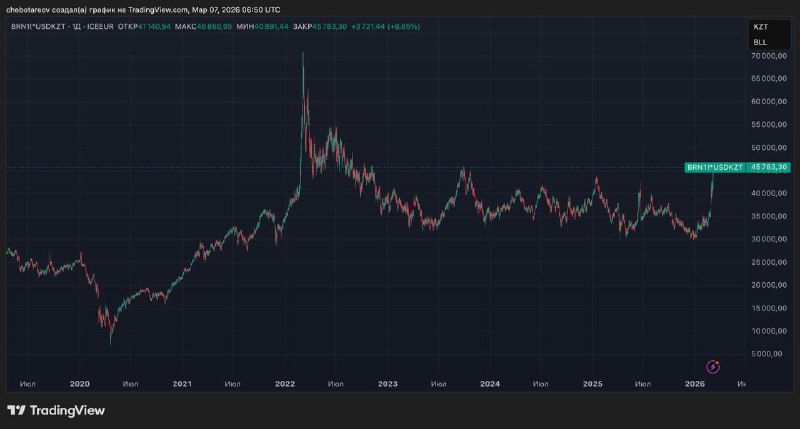The image size is (800, 429).
Task: Click the 30 000,00 price scale label
Action: tap(770, 239)
